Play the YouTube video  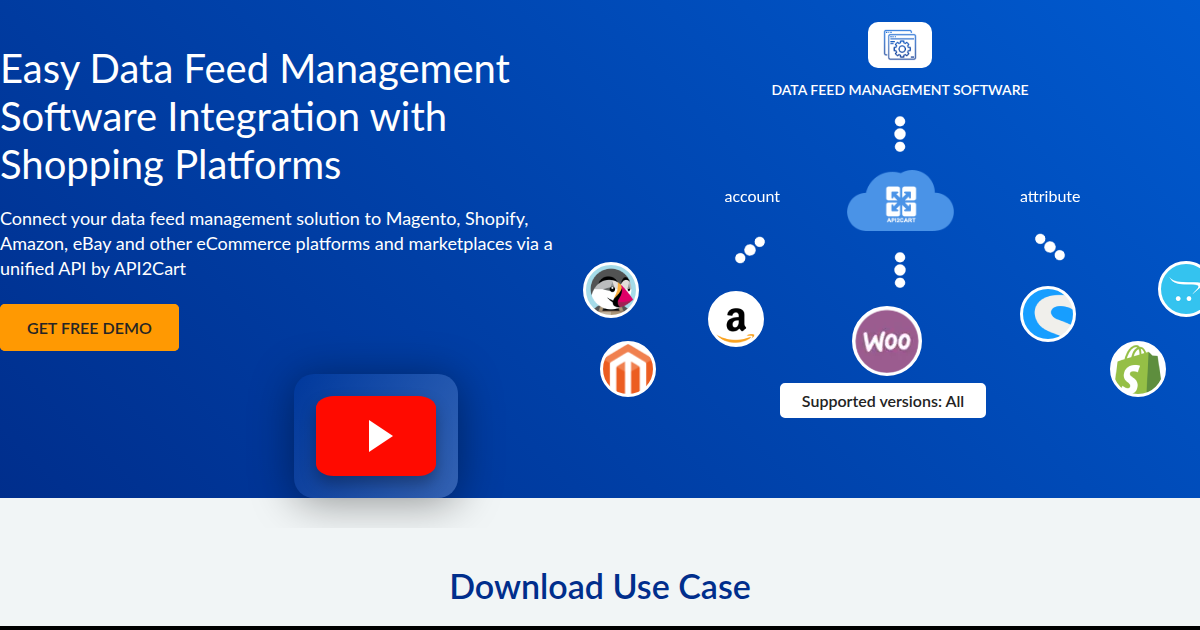376,436
